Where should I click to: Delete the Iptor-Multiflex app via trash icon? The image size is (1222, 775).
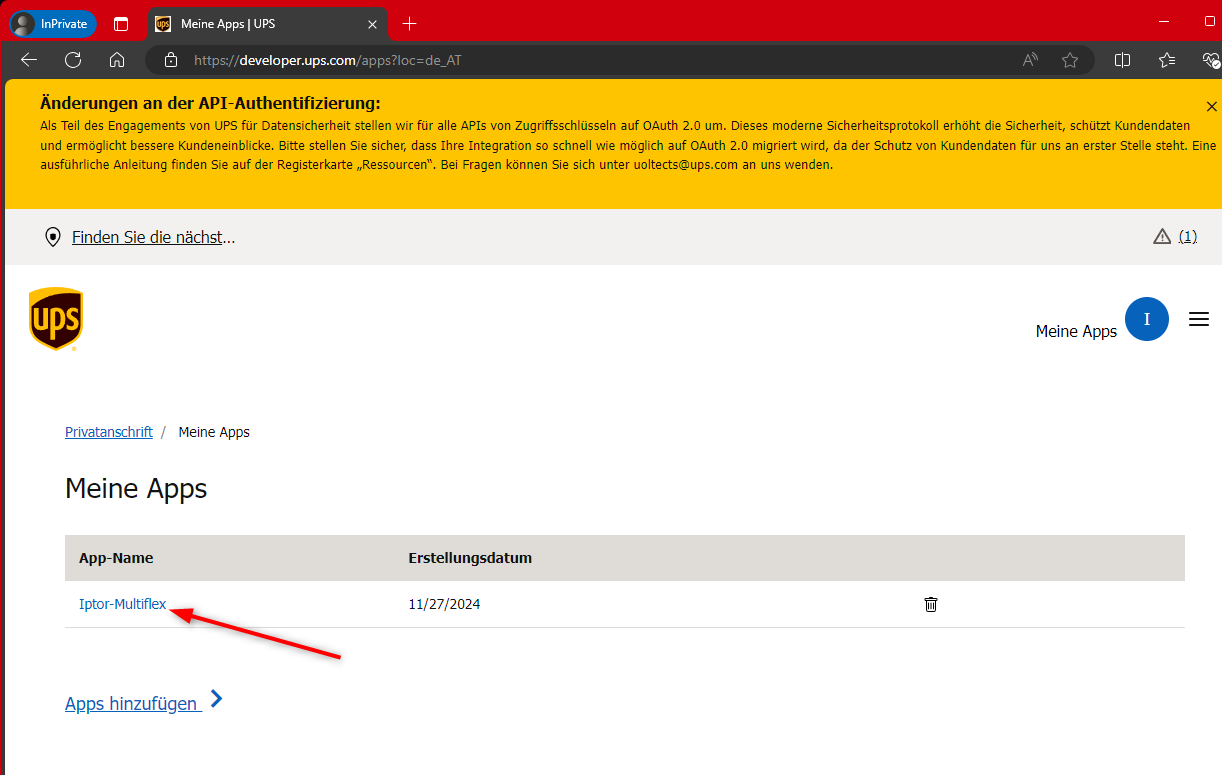(930, 604)
